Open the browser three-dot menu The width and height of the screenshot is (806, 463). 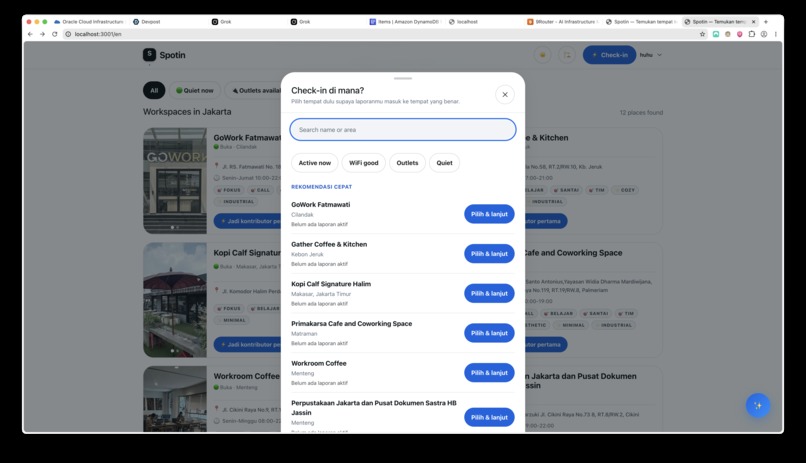(x=776, y=34)
